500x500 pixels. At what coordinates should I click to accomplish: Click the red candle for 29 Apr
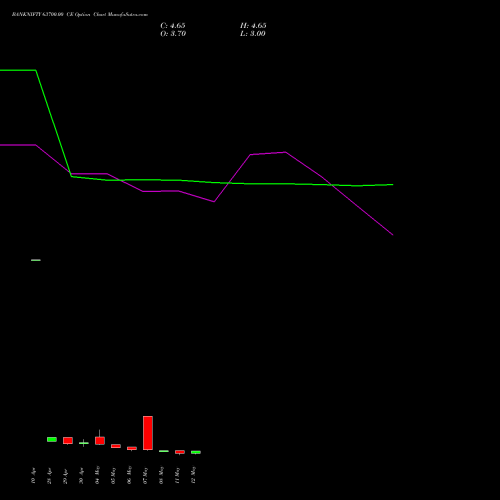pyautogui.click(x=68, y=440)
